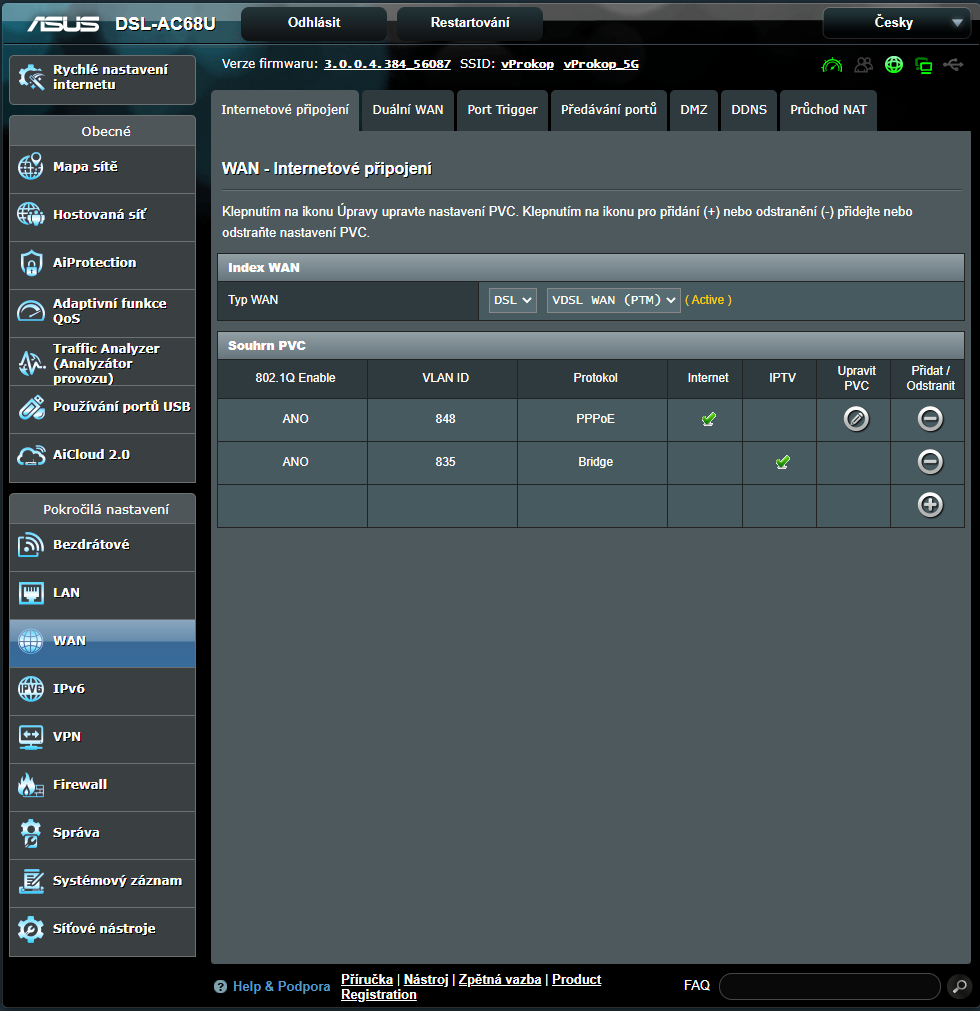980x1011 pixels.
Task: Open the DDNS tab
Action: pos(749,110)
